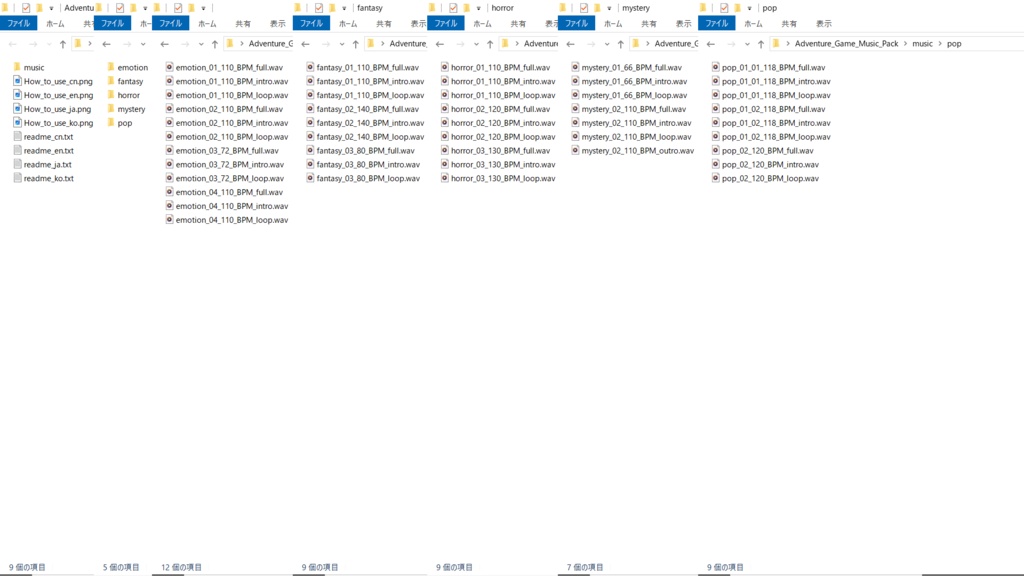Open recent locations dropdown in fantasy window
This screenshot has height=582, width=1024.
342,44
